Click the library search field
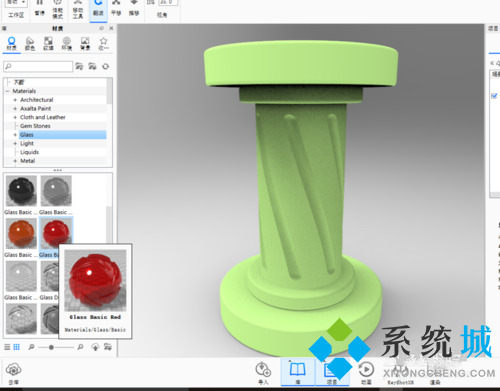Viewport: 500px width, 391px height. click(38, 66)
